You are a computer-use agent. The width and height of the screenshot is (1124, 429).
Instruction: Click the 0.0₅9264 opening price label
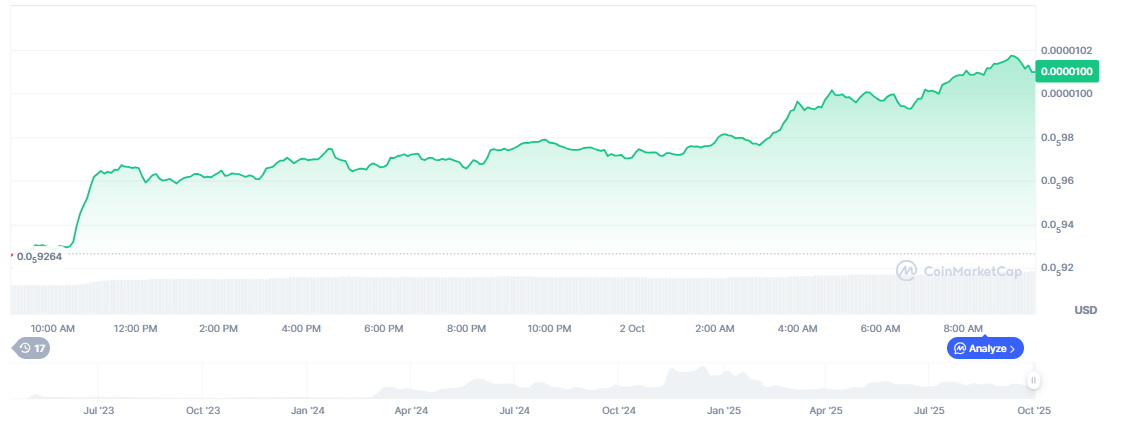39,257
